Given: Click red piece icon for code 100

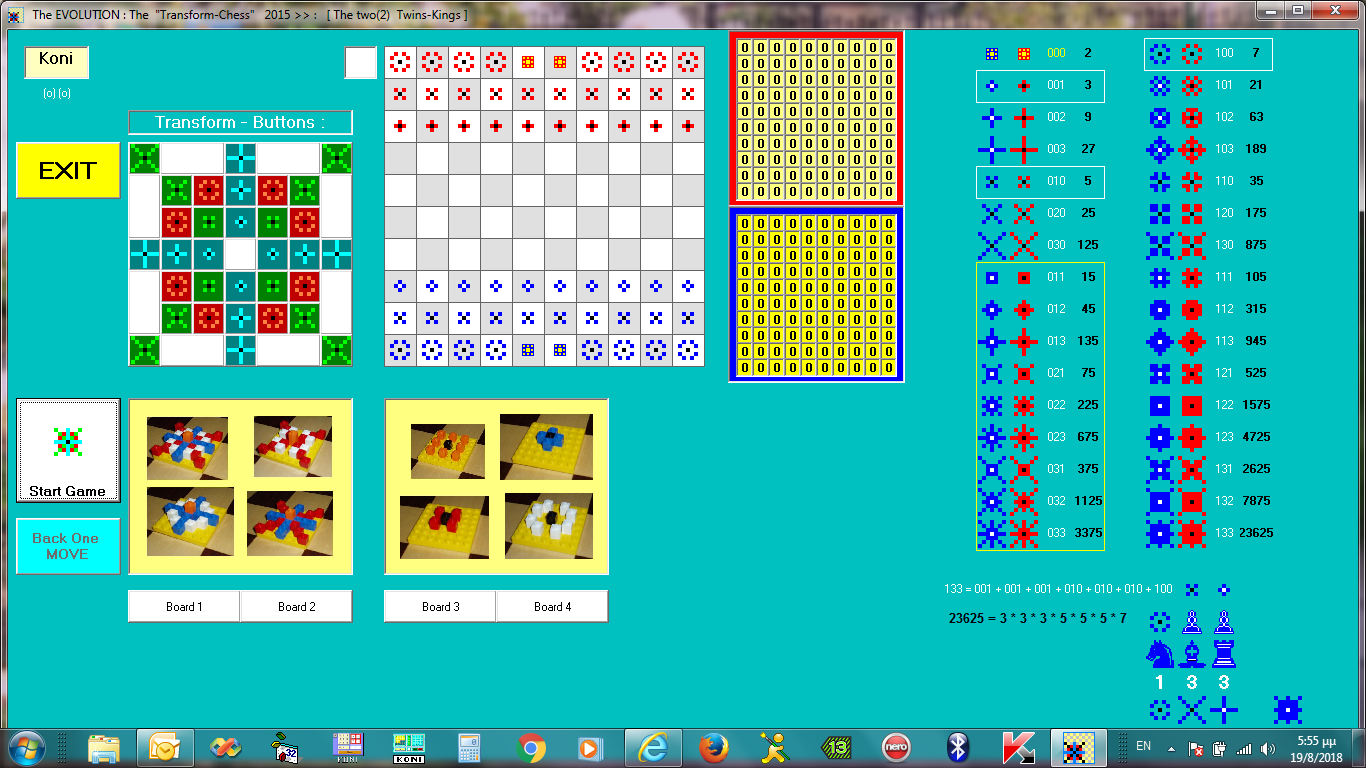Looking at the screenshot, I should [x=1192, y=53].
